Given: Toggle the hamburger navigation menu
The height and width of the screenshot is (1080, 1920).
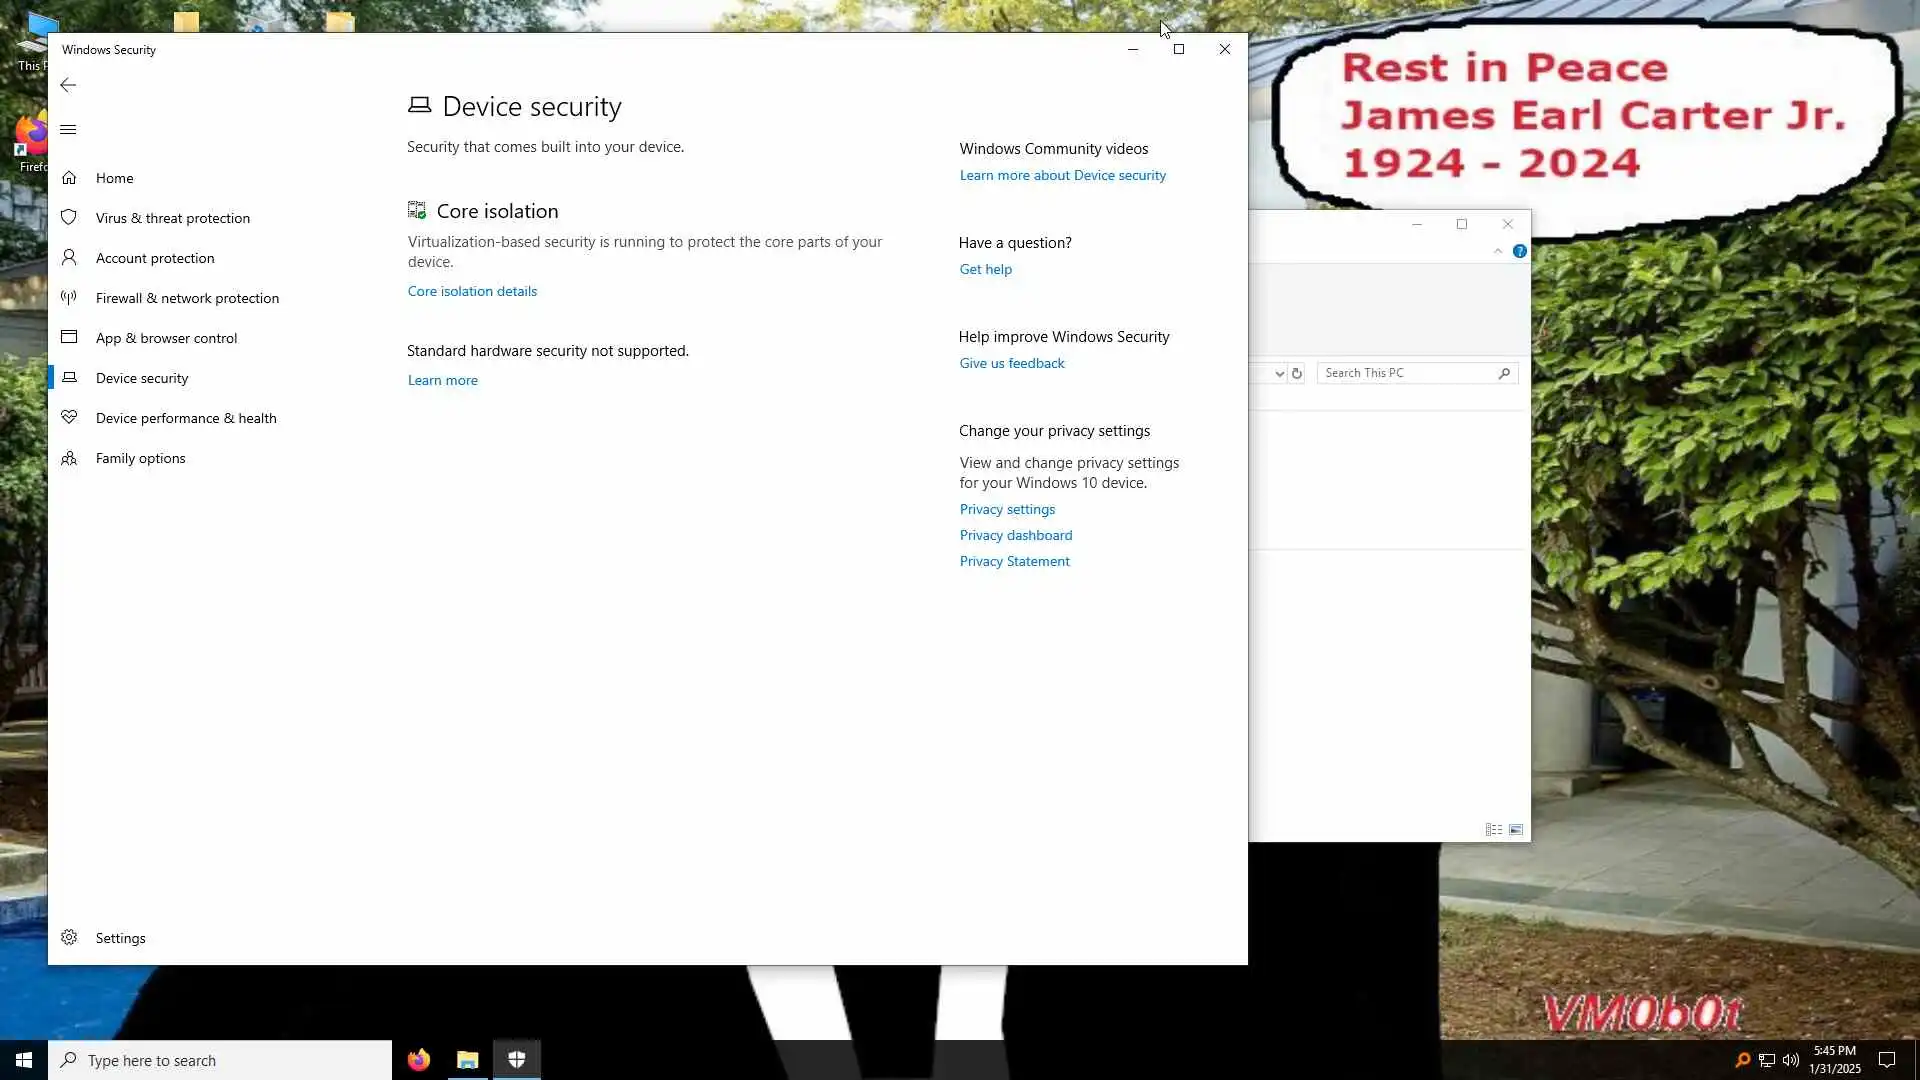Looking at the screenshot, I should (x=68, y=130).
